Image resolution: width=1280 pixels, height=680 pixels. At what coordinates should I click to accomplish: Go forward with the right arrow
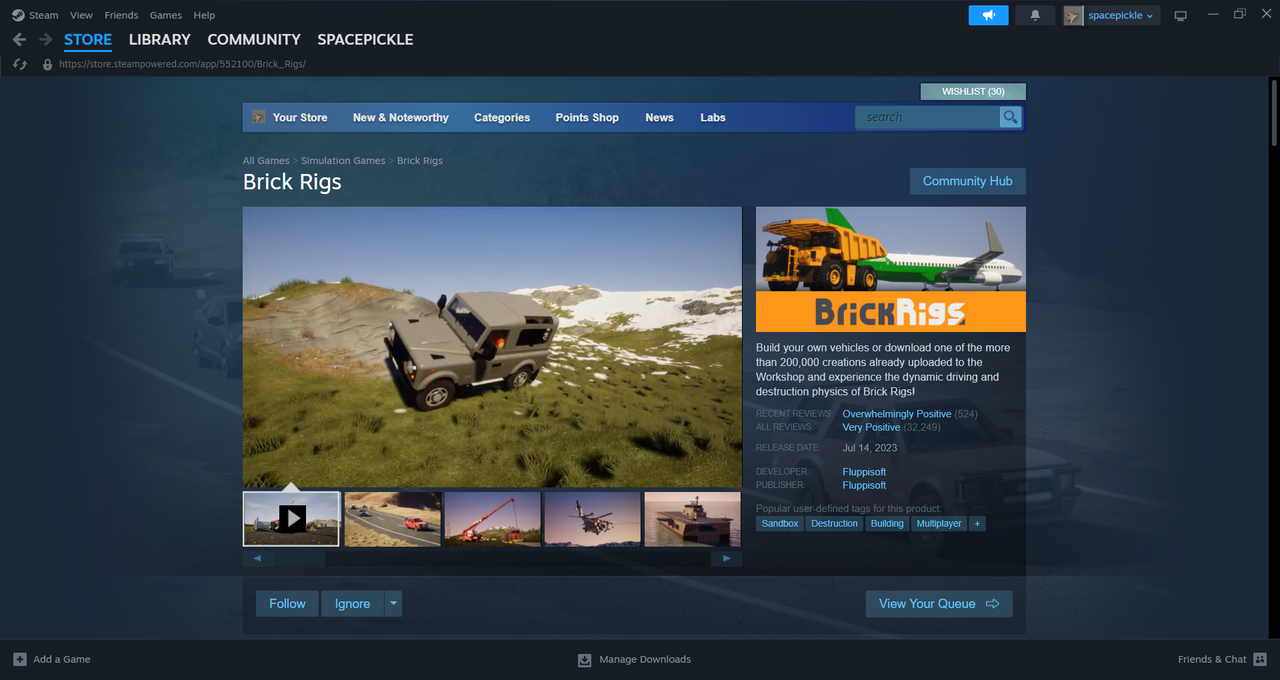(x=45, y=39)
